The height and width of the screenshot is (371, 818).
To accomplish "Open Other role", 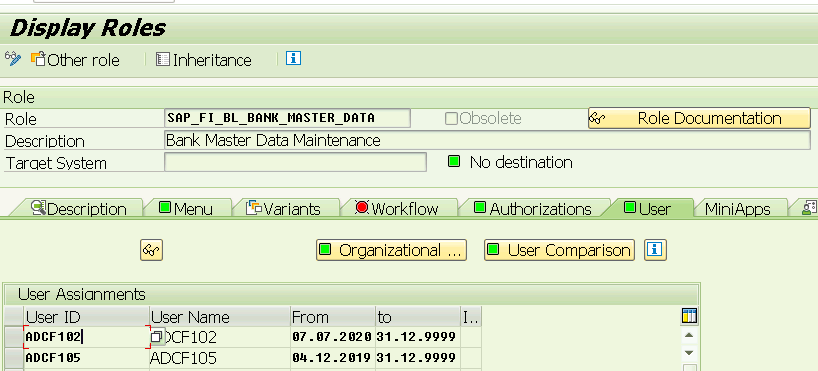I will [75, 60].
